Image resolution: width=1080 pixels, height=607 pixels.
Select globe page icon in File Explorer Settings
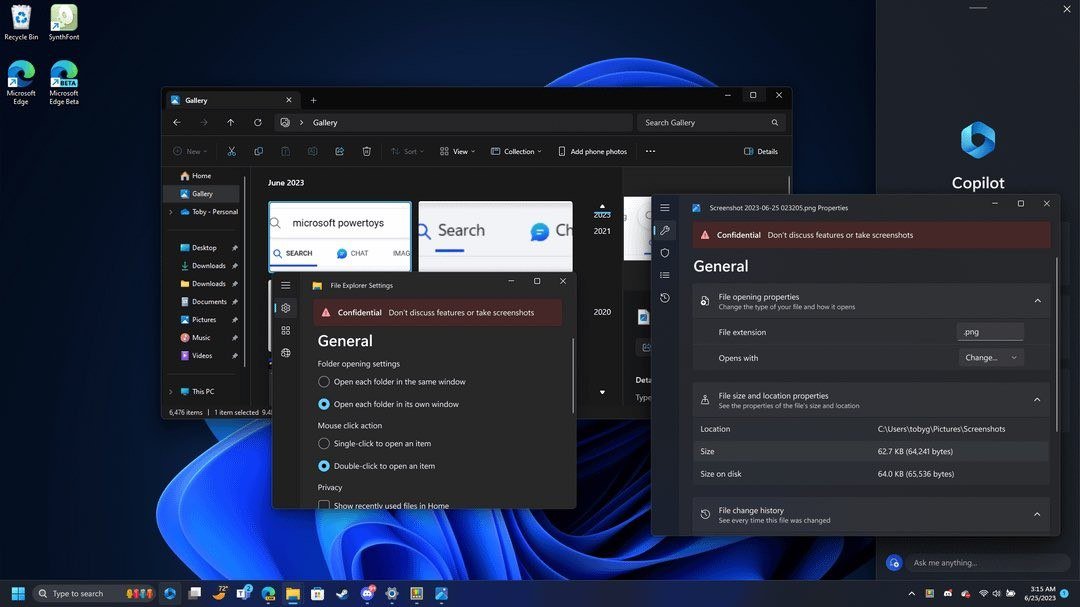click(x=285, y=353)
